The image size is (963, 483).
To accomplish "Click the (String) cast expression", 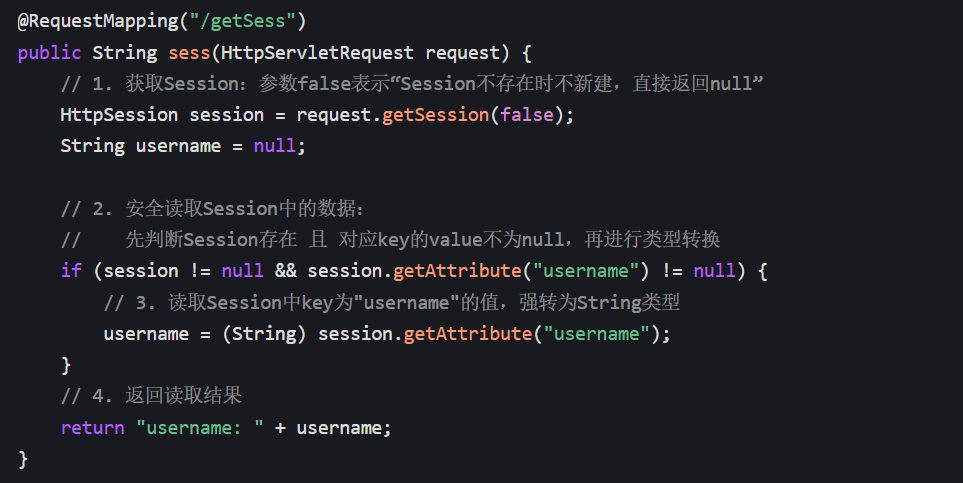I will pos(264,334).
